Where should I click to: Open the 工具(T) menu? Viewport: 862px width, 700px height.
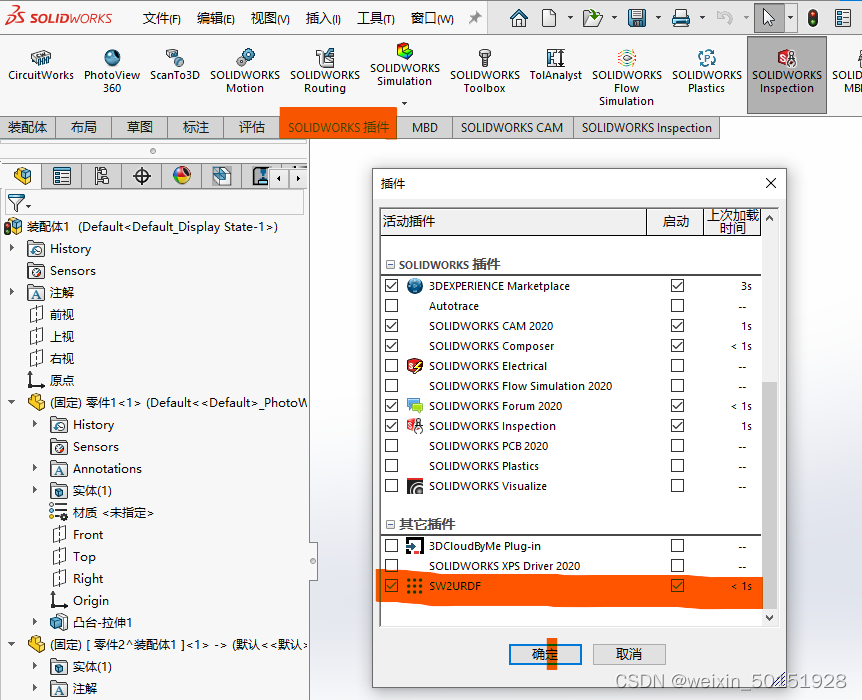[376, 19]
